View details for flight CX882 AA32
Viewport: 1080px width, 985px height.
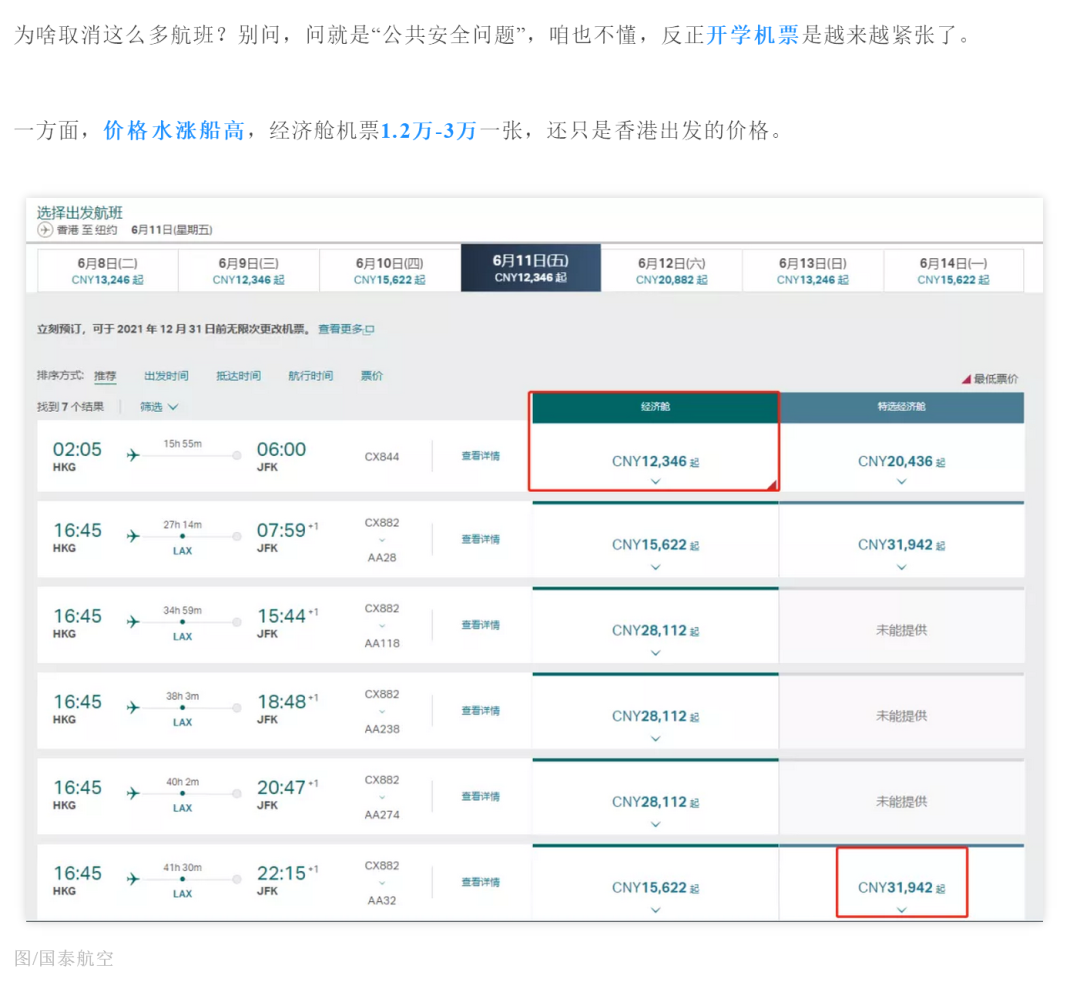point(481,882)
